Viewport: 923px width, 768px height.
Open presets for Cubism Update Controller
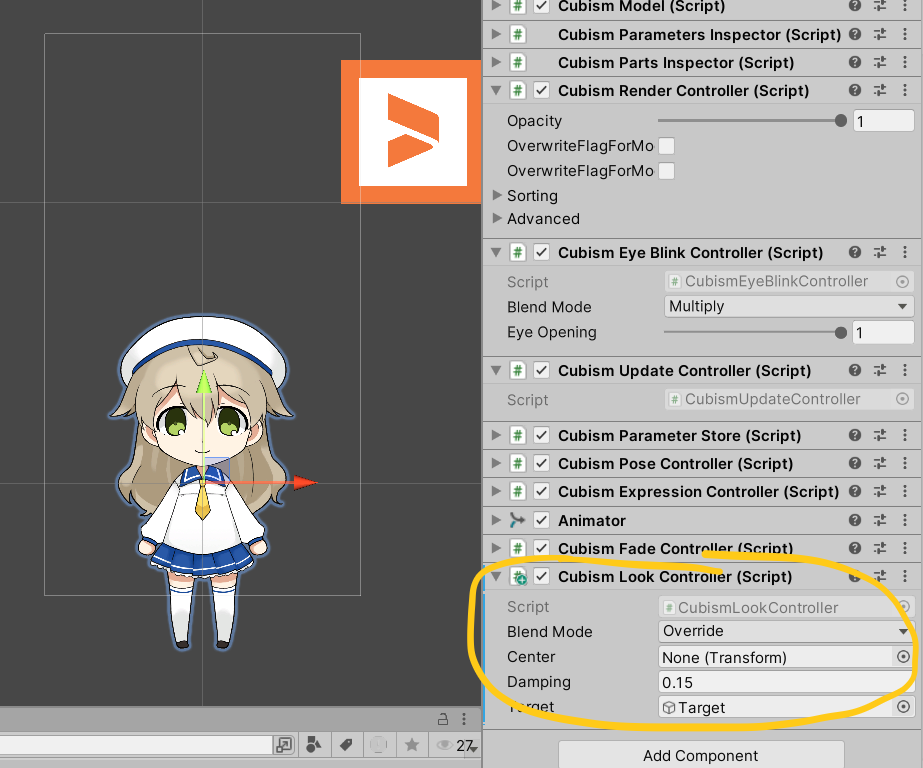coord(880,370)
